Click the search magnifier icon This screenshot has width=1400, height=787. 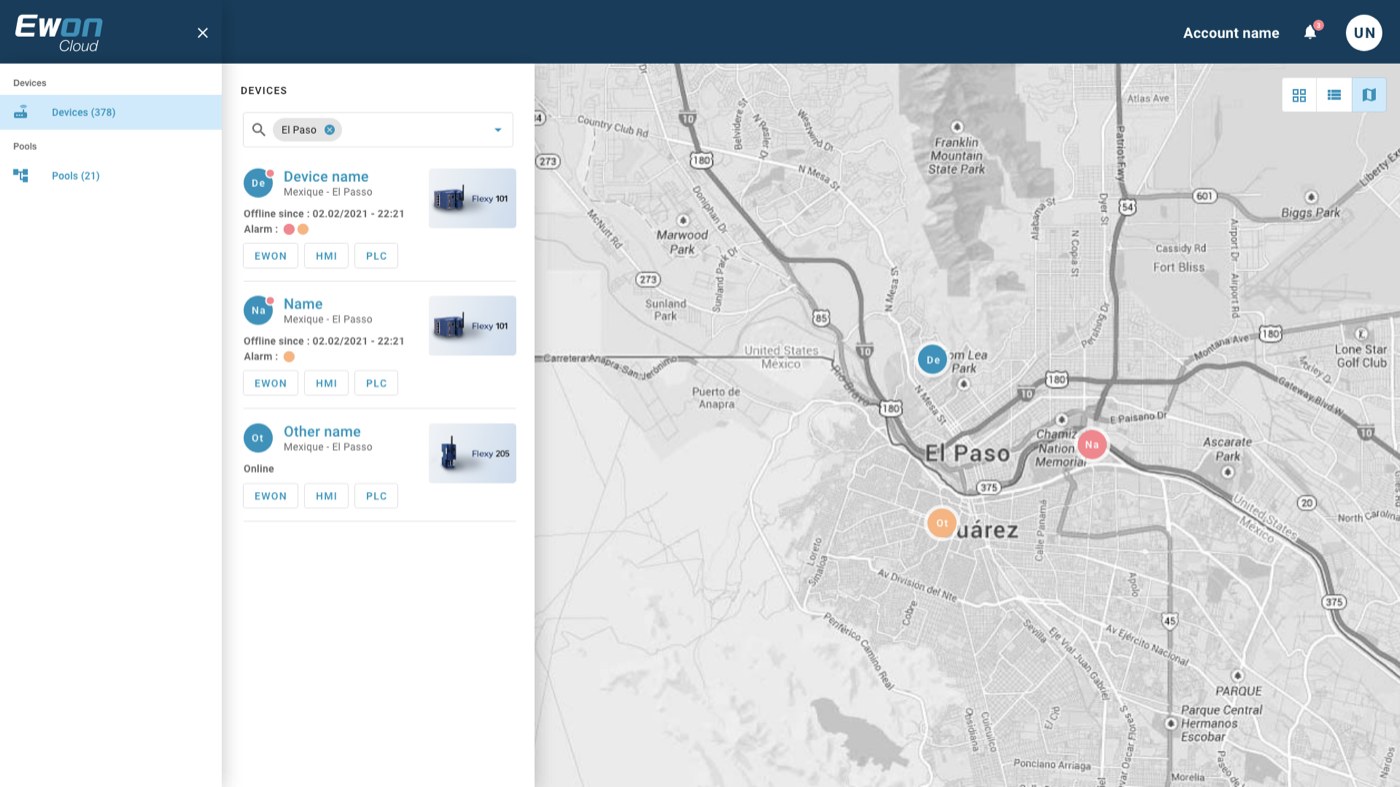259,130
